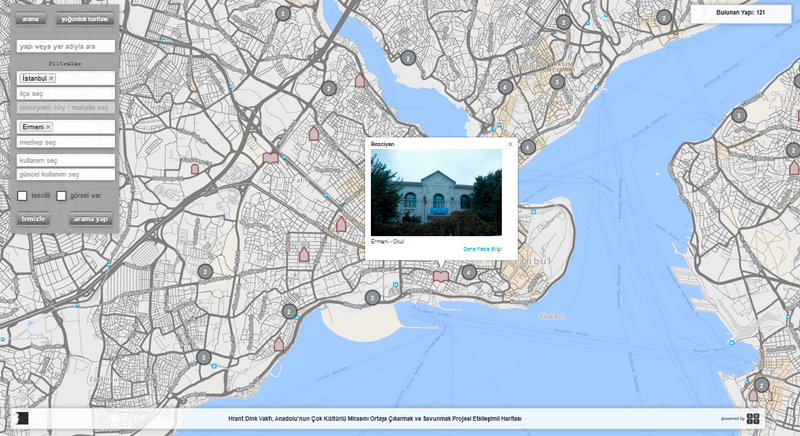Click the Bulunan Yapı: 121 counter
The height and width of the screenshot is (436, 800).
(x=740, y=13)
